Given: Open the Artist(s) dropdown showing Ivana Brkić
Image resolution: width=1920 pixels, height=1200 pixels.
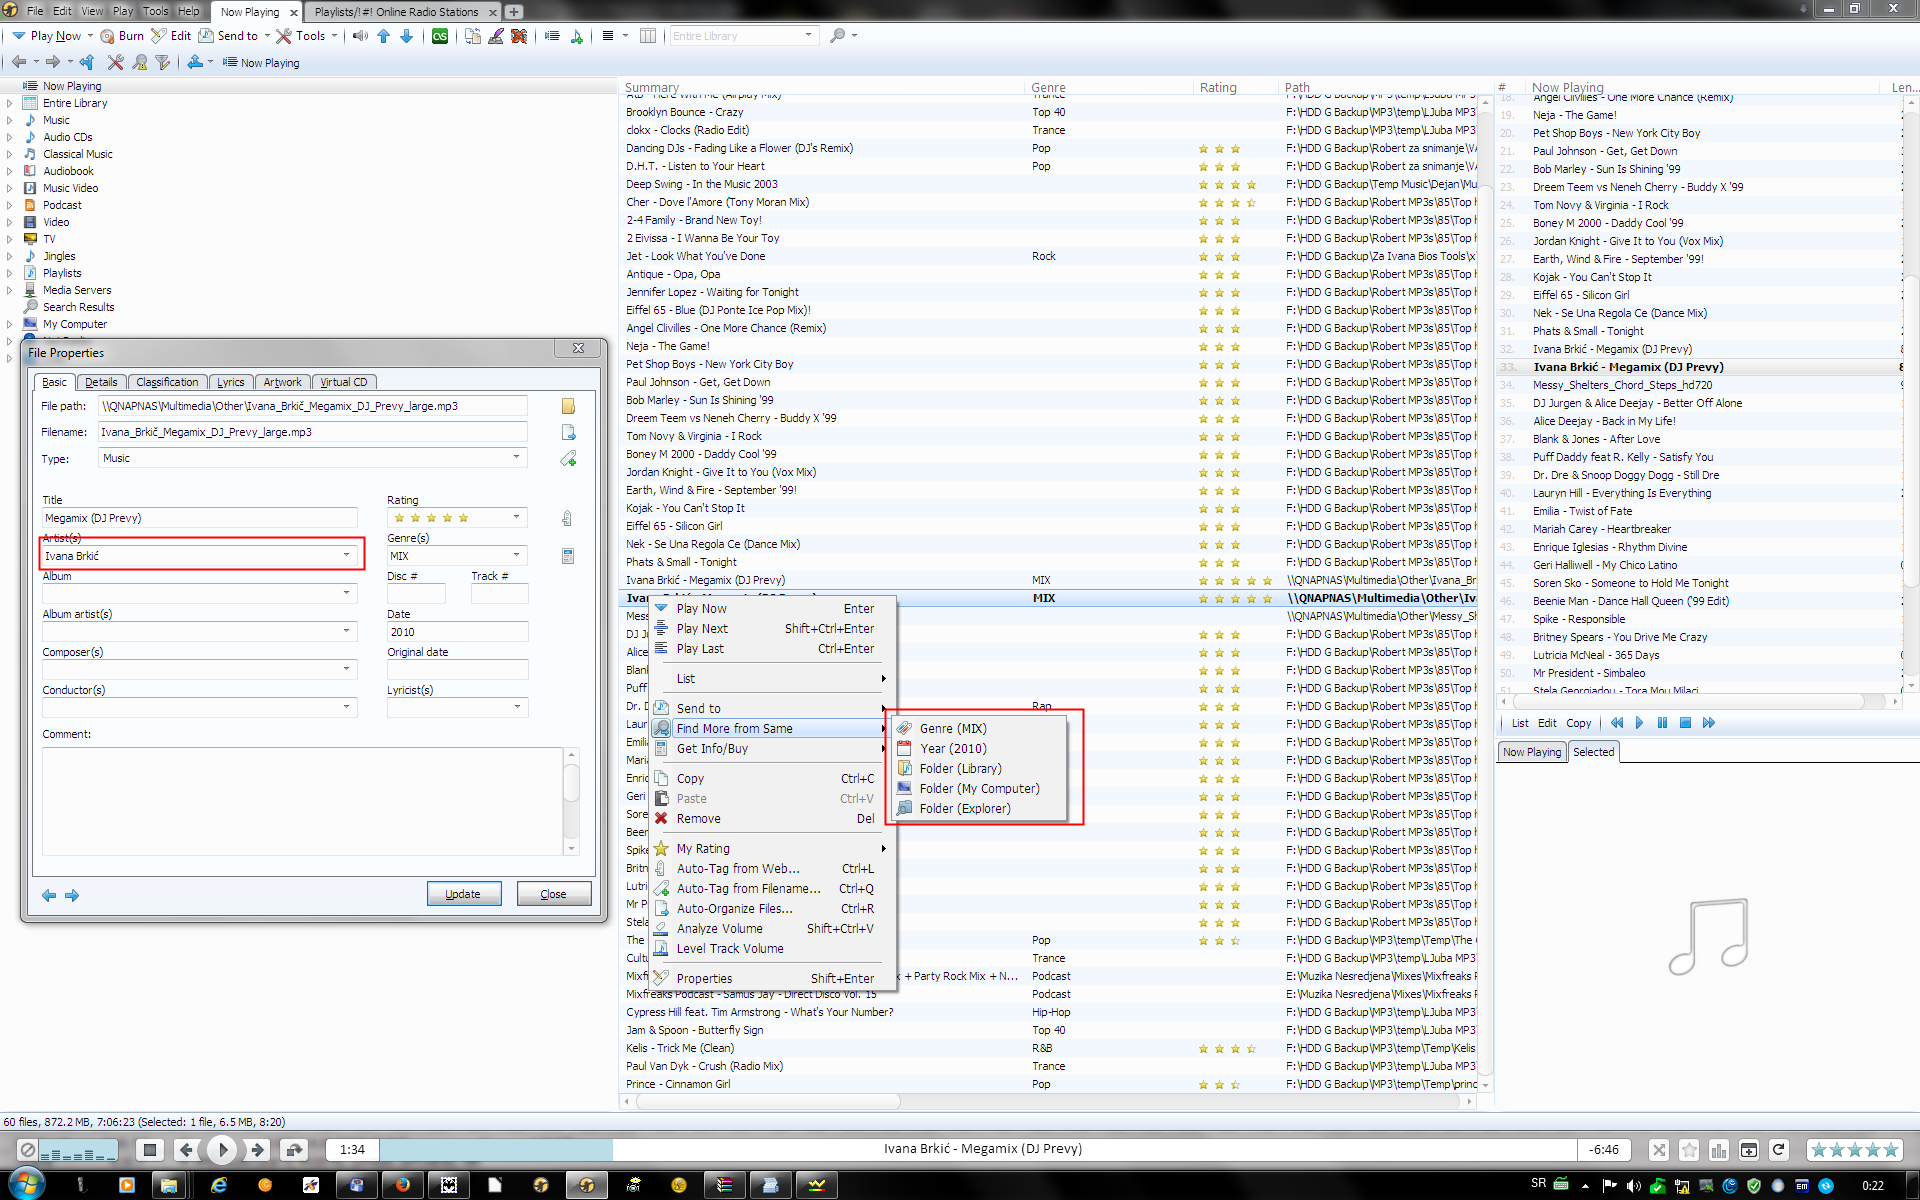Looking at the screenshot, I should pos(347,556).
